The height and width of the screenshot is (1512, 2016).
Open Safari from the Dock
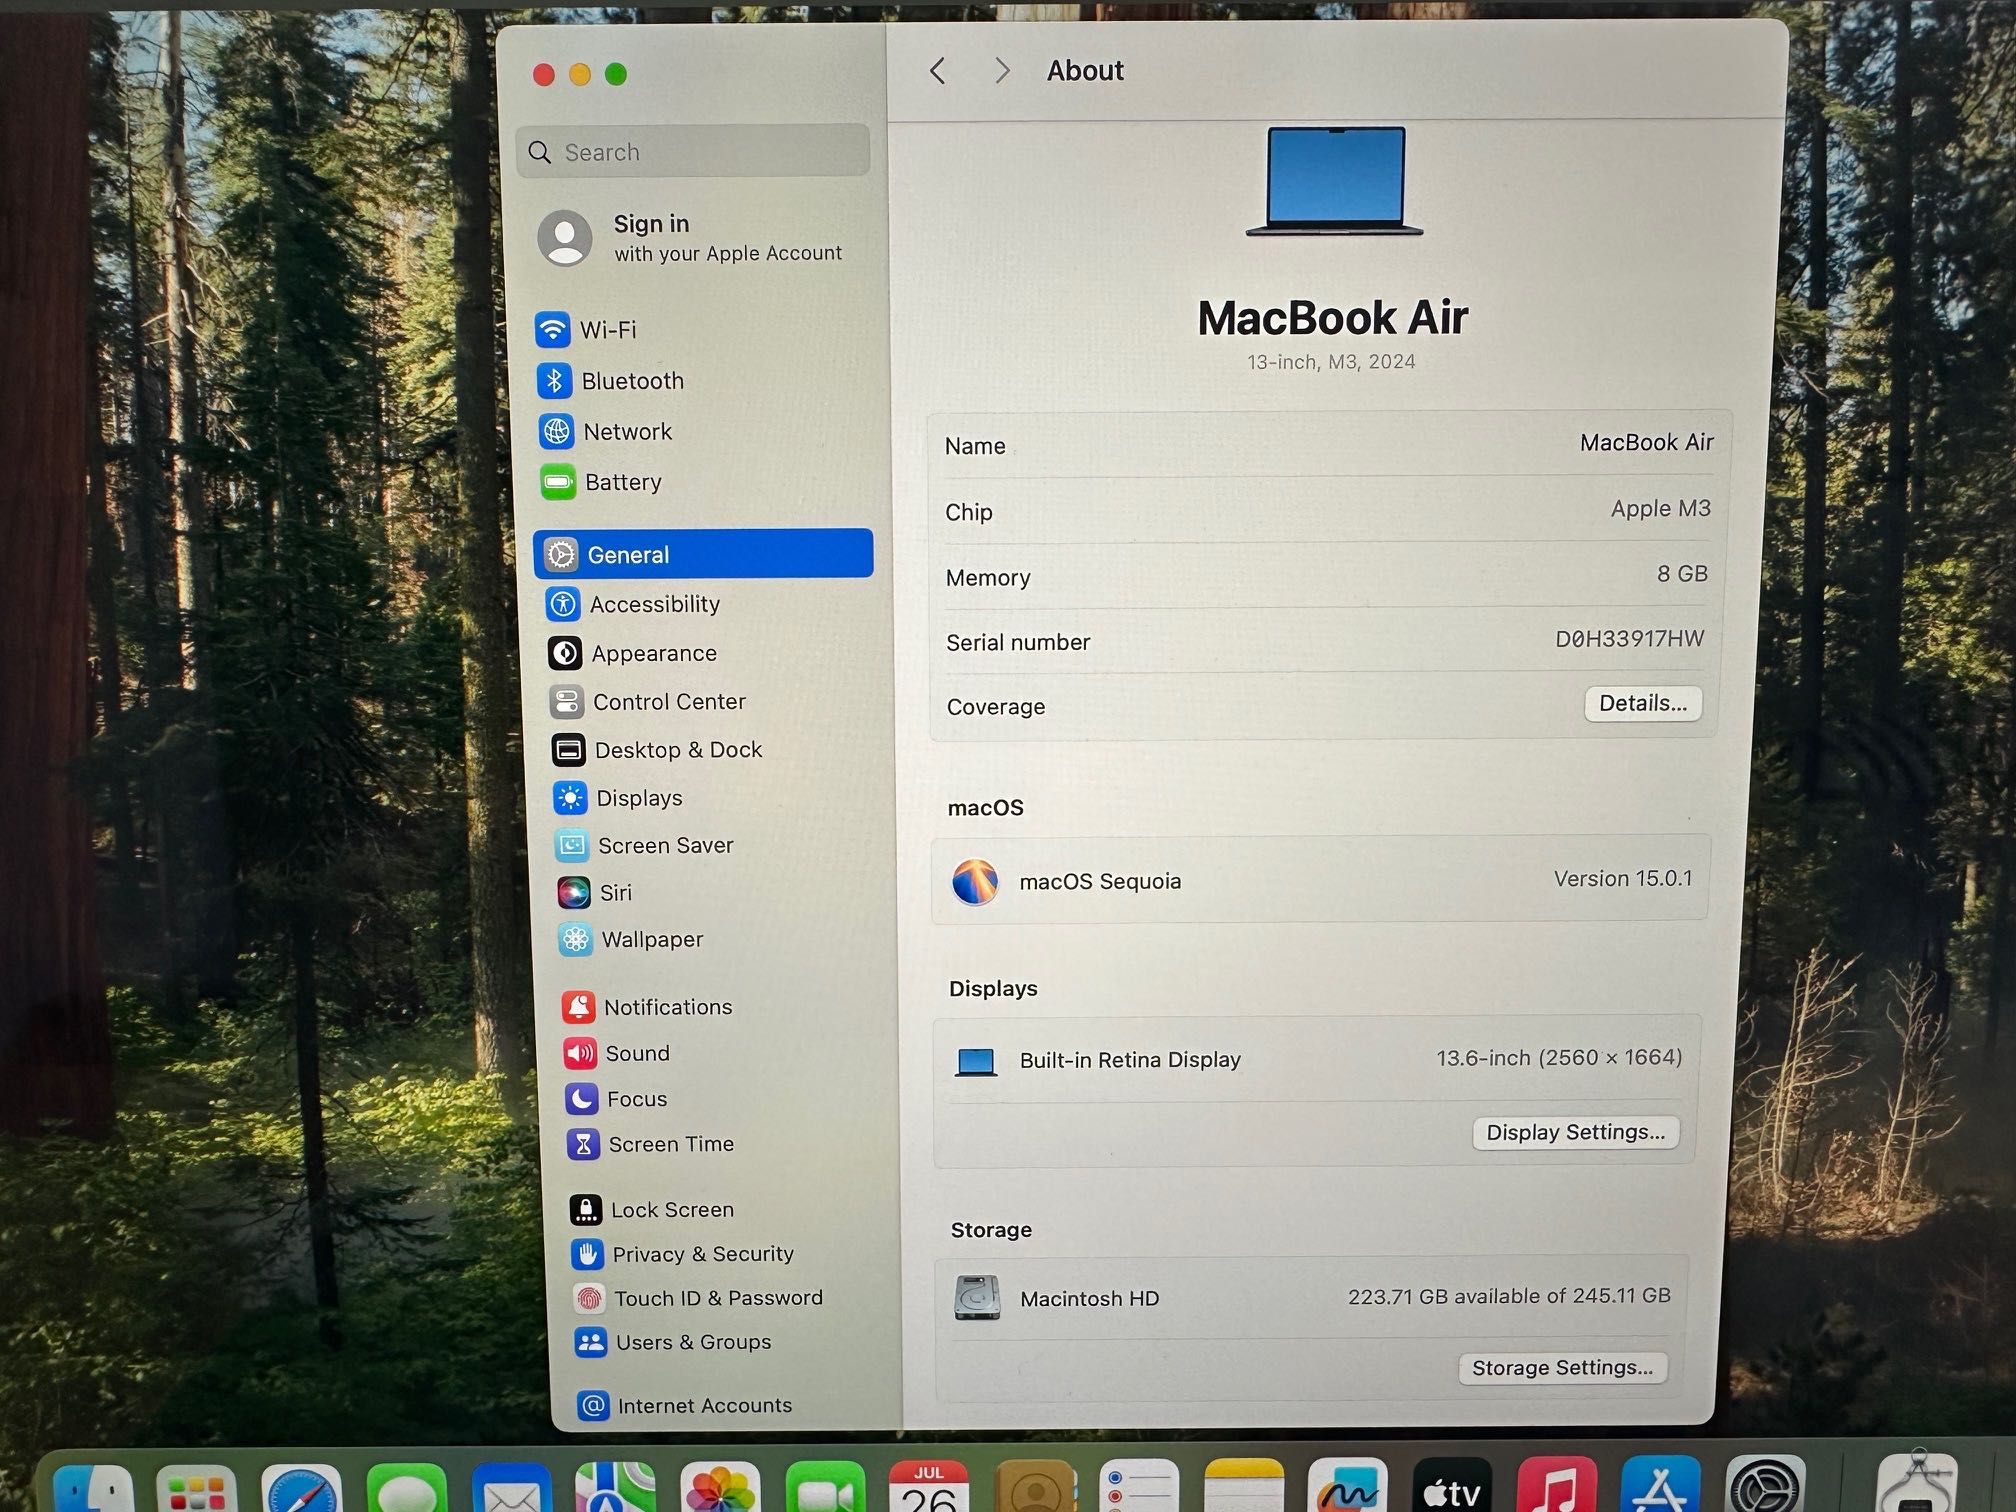tap(301, 1490)
